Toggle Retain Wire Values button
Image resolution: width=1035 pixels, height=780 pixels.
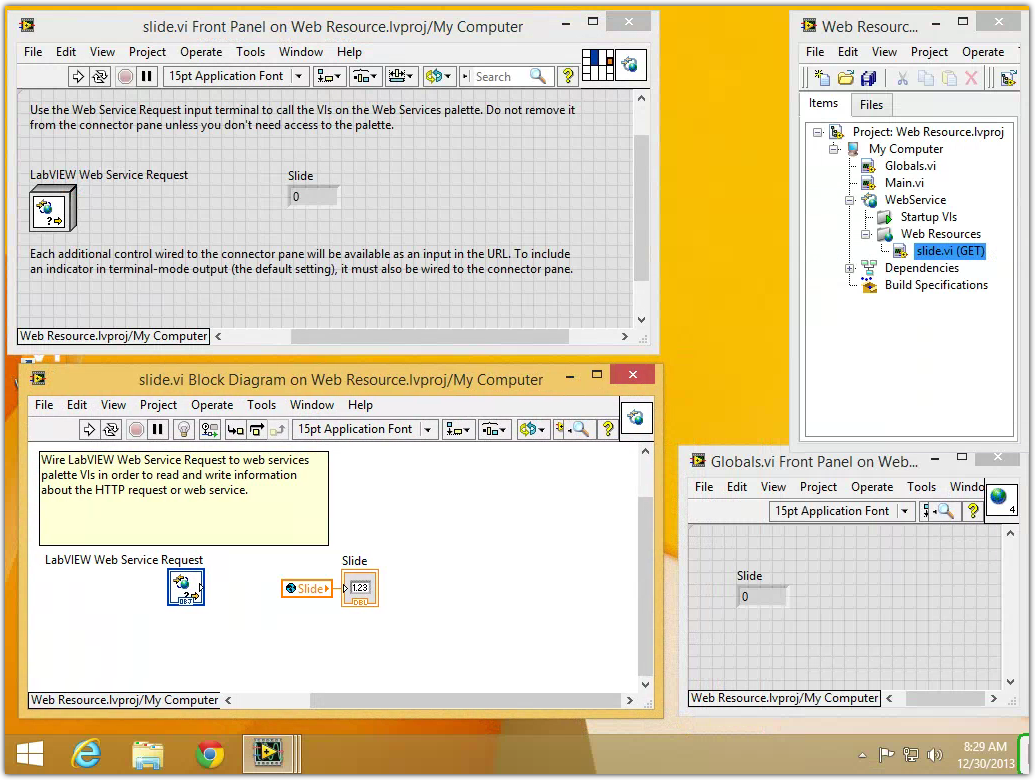[x=209, y=429]
